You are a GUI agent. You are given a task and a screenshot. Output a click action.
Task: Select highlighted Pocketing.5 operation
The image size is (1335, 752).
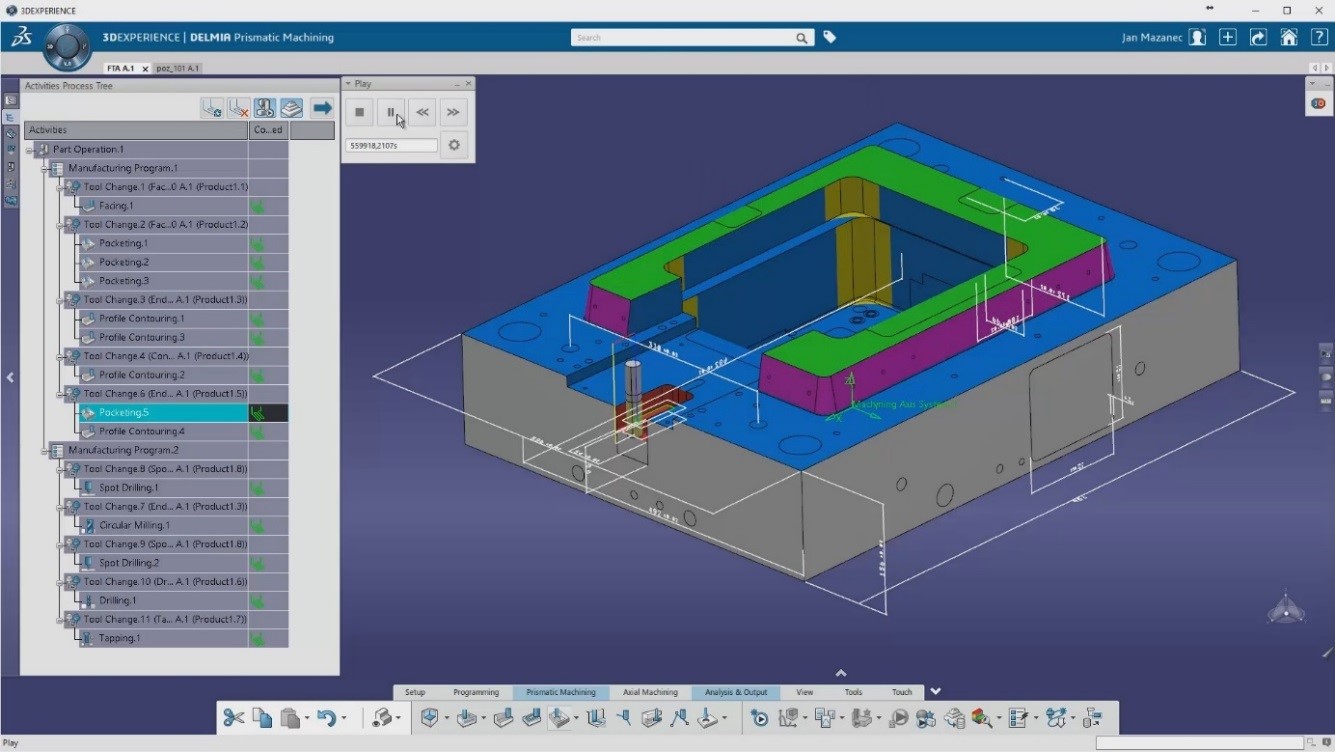pos(123,412)
